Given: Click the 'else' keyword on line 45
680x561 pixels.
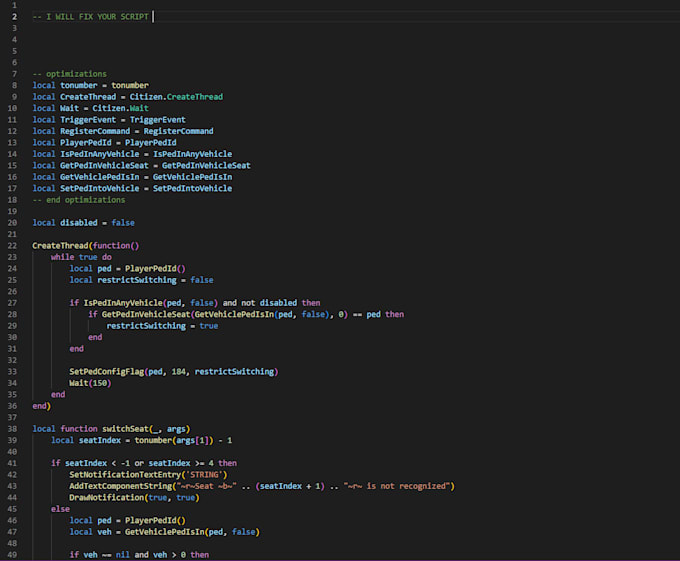Looking at the screenshot, I should click(60, 509).
